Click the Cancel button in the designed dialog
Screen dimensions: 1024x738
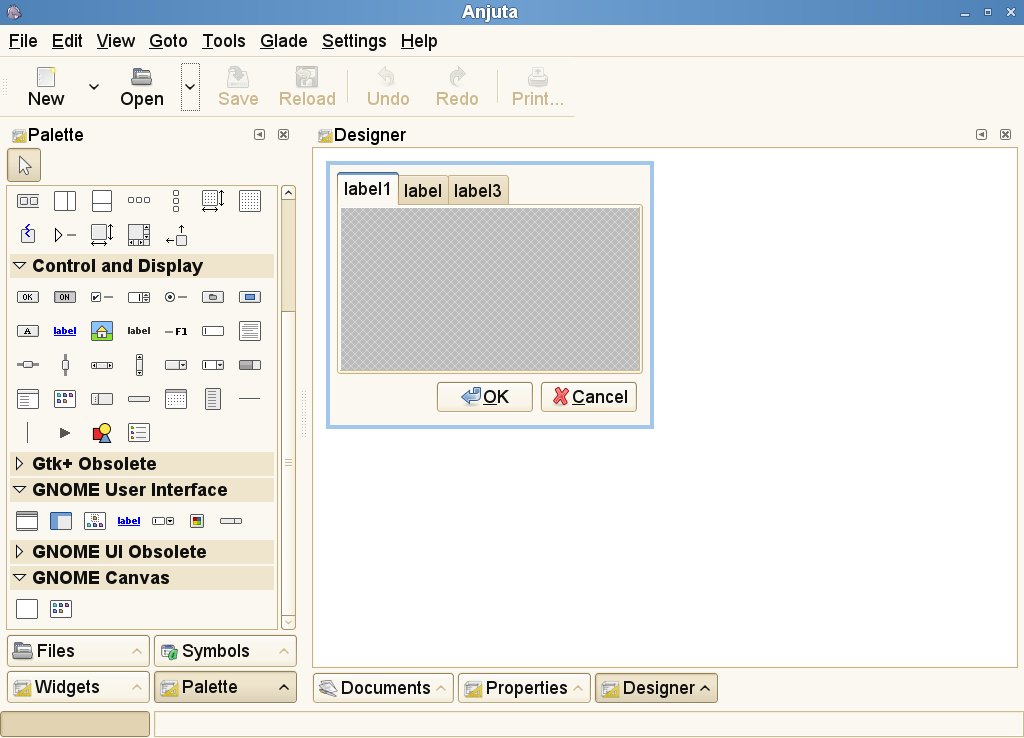pos(589,397)
